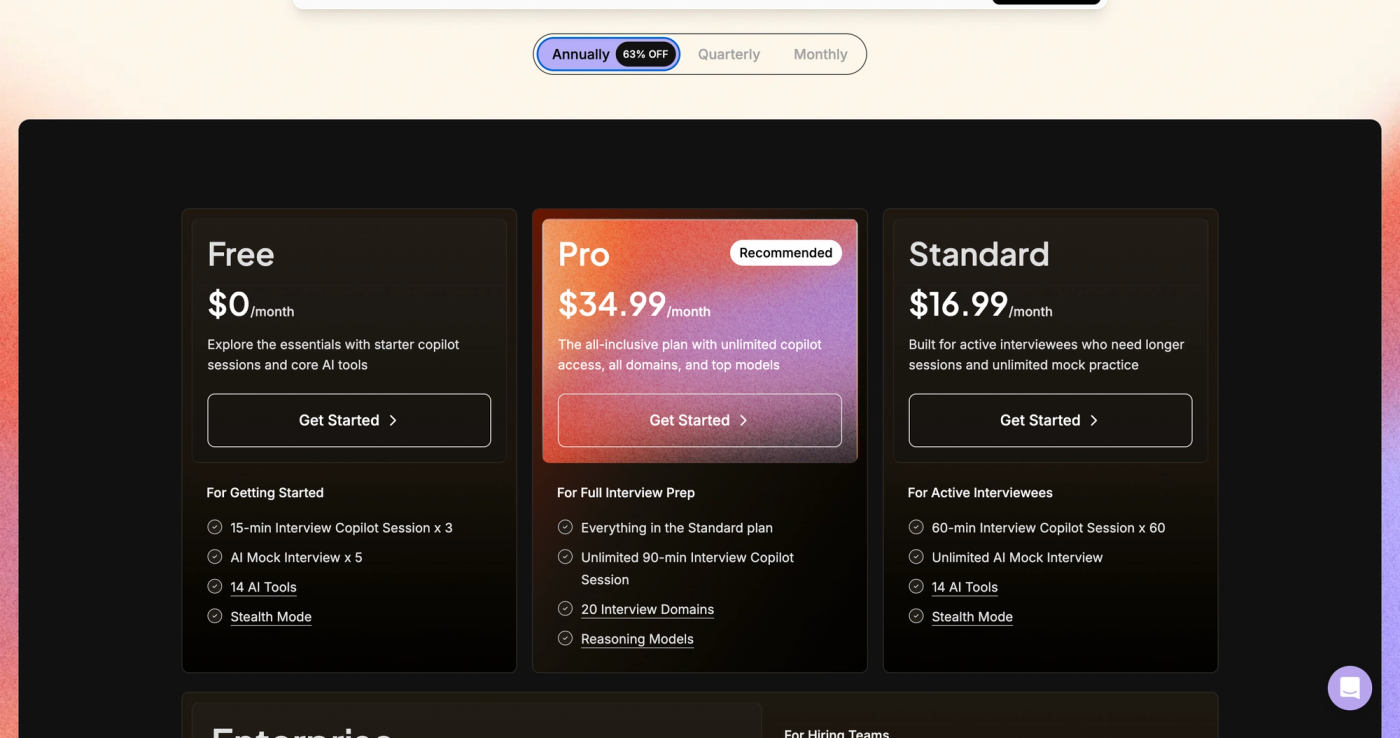Viewport: 1400px width, 738px height.
Task: Get Started with the Standard plan
Action: click(1050, 420)
